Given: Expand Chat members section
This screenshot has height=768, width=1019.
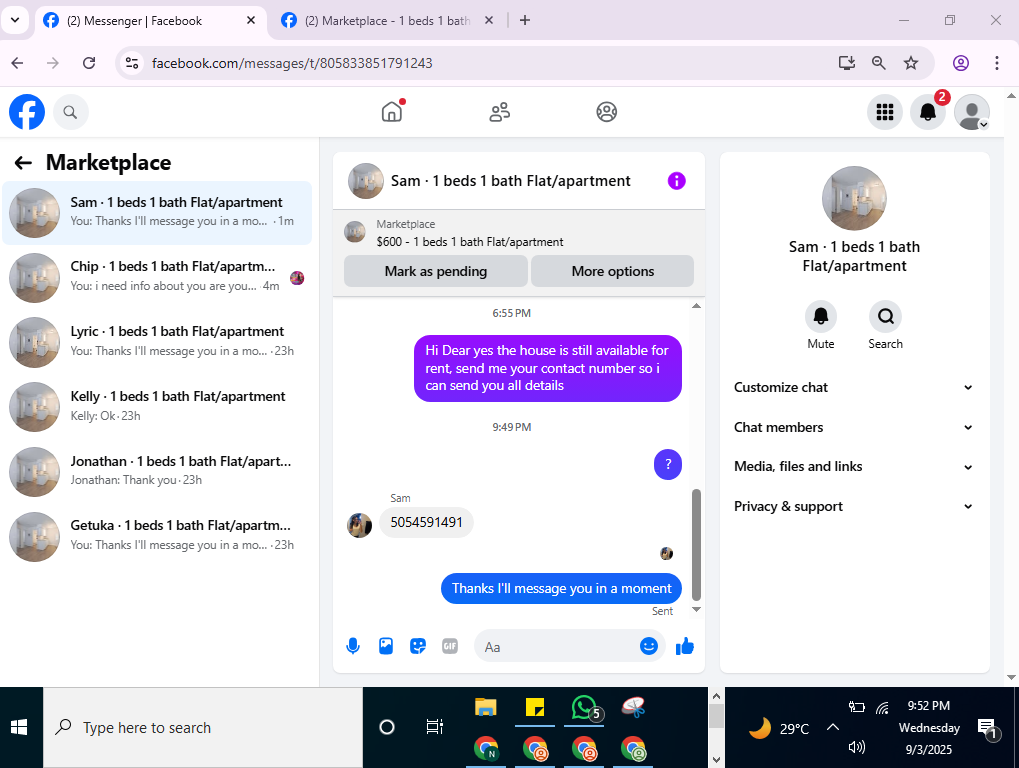Looking at the screenshot, I should point(853,428).
